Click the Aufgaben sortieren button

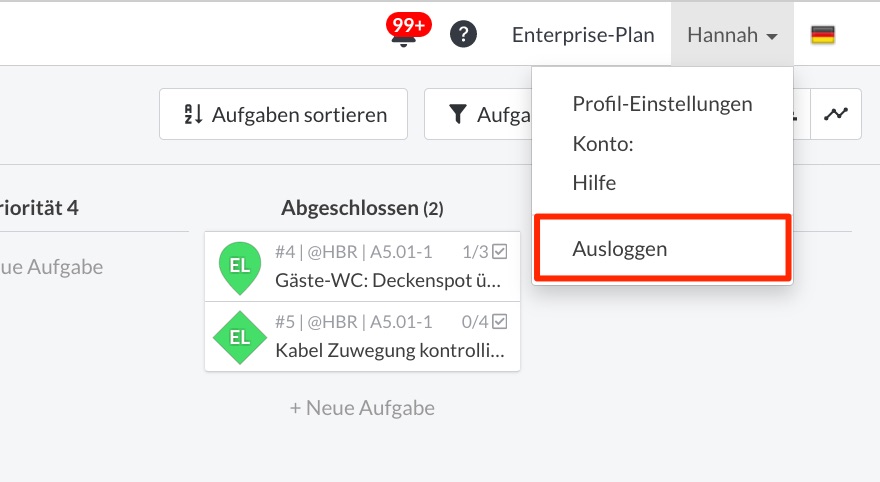click(283, 114)
